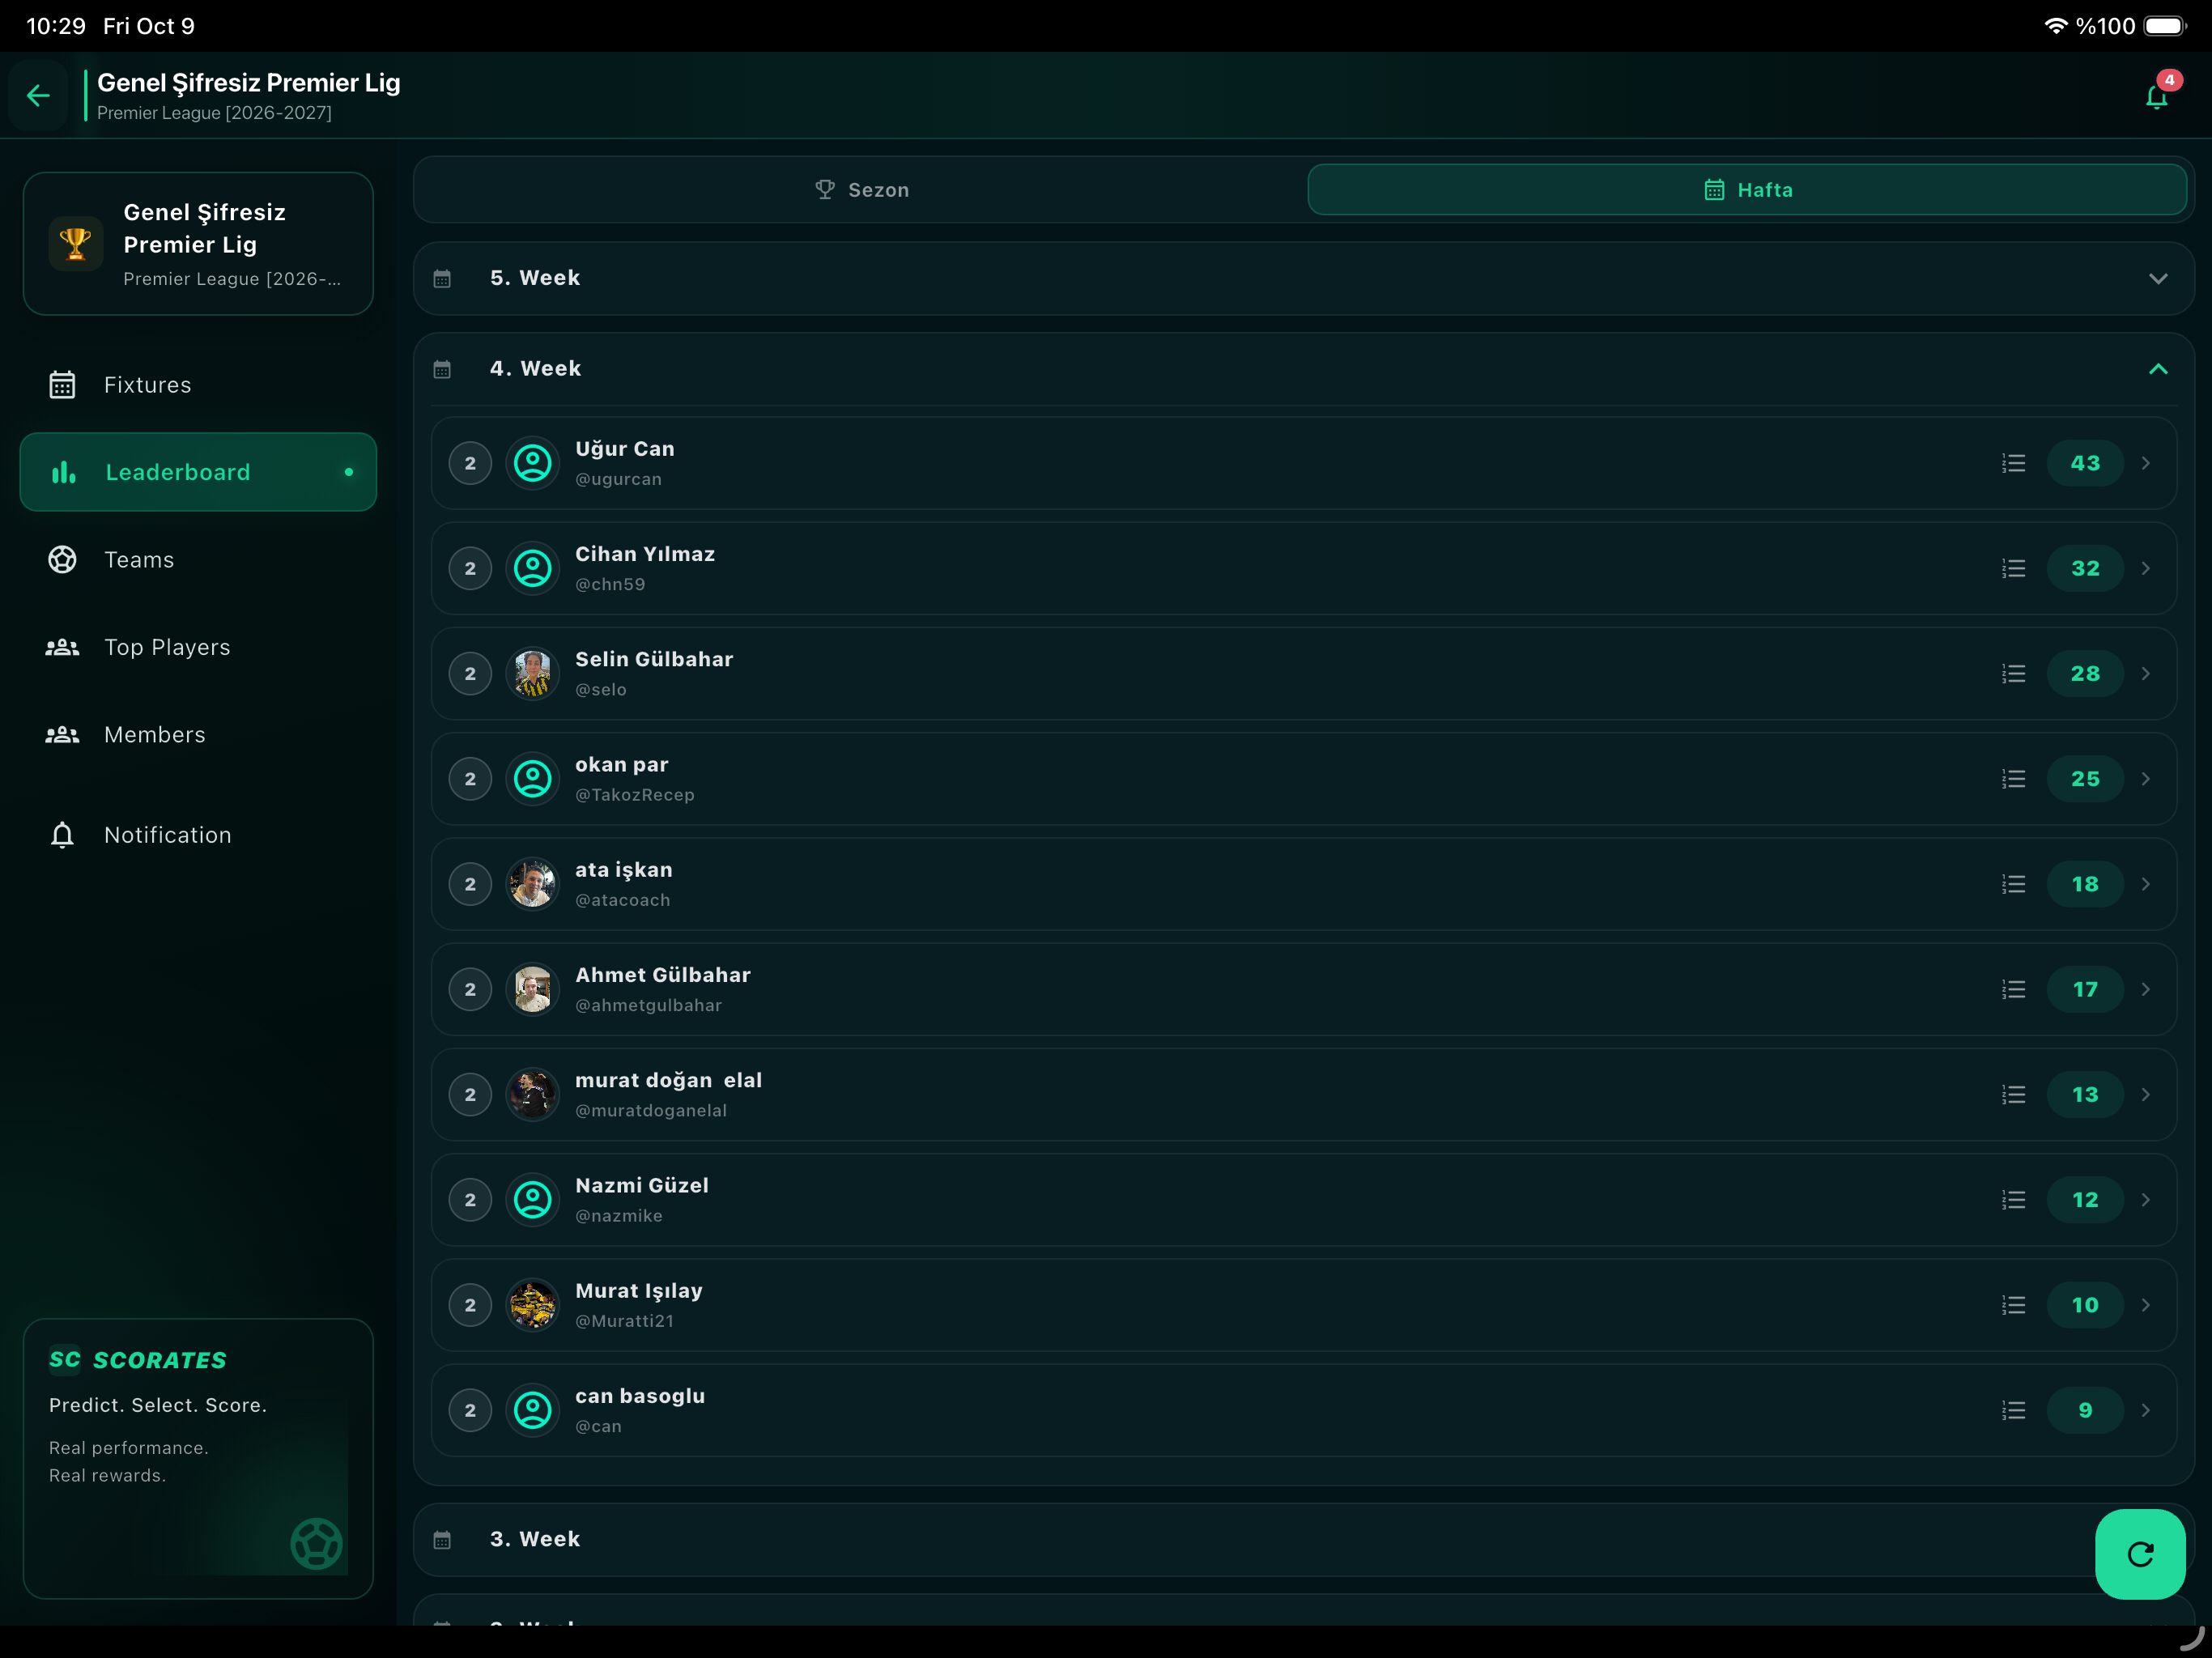
Task: Click Cihan Yılmaz's default avatar icon
Action: [x=532, y=568]
